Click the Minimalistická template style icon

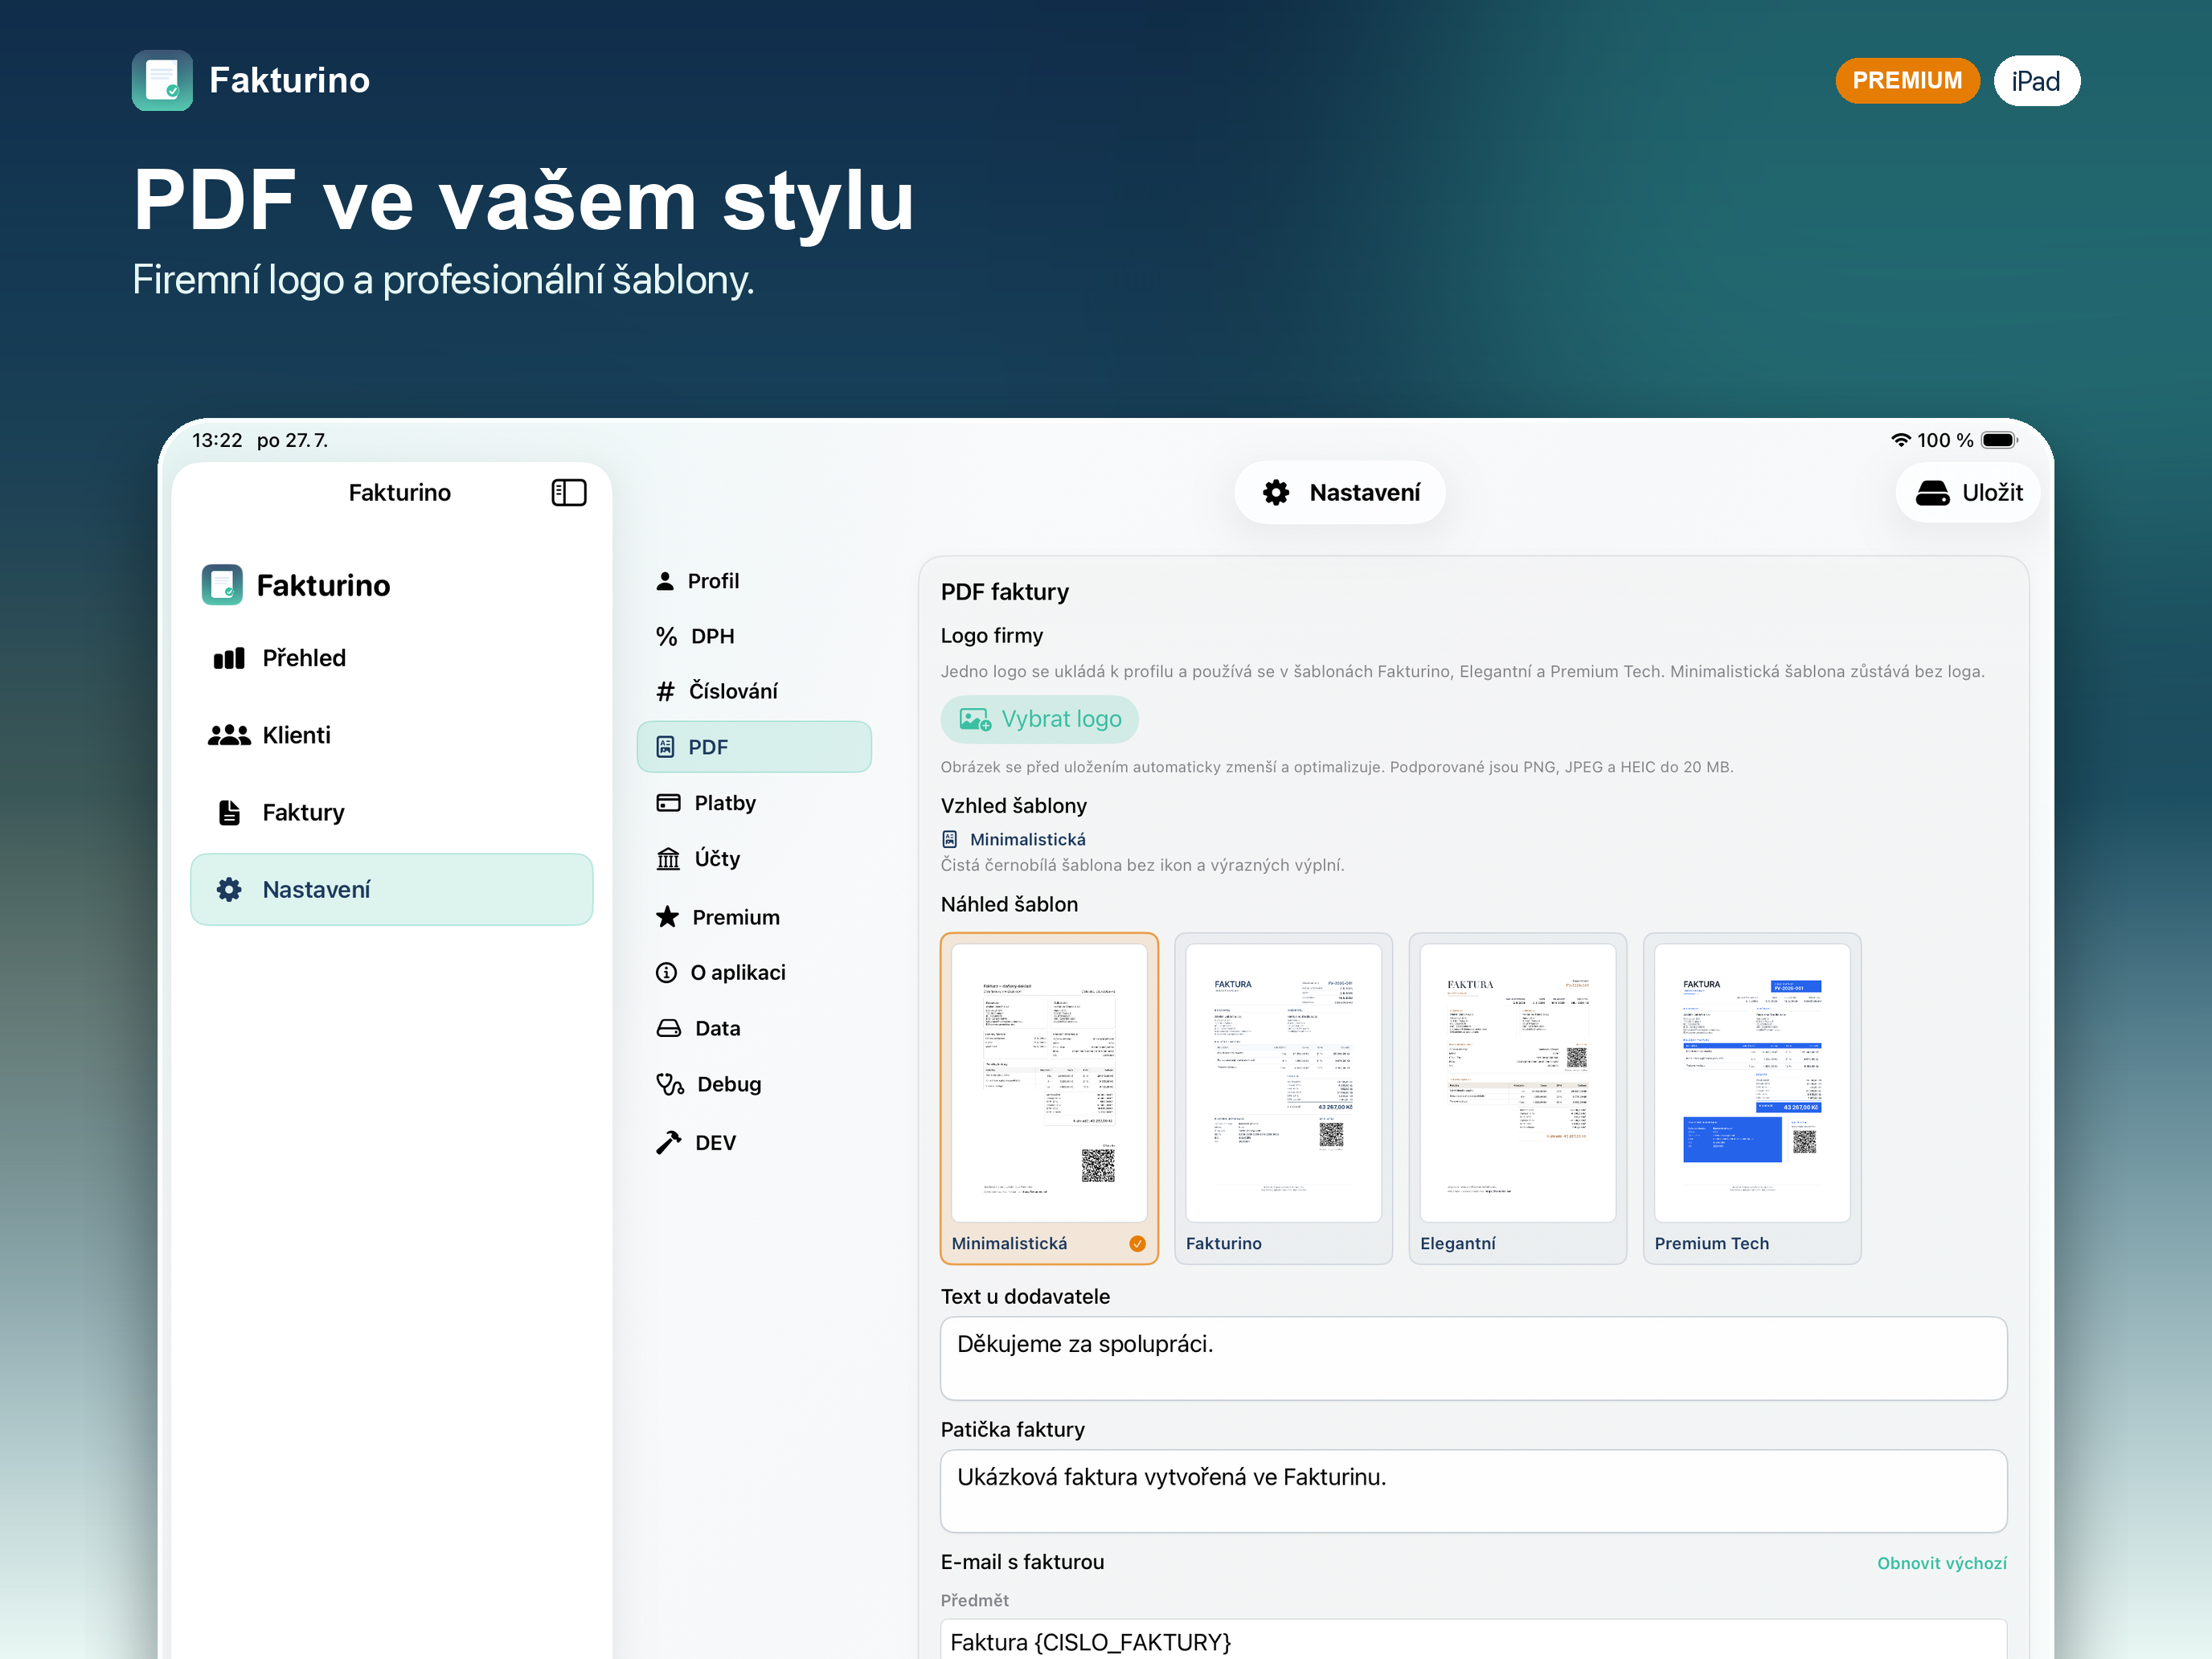click(x=950, y=839)
